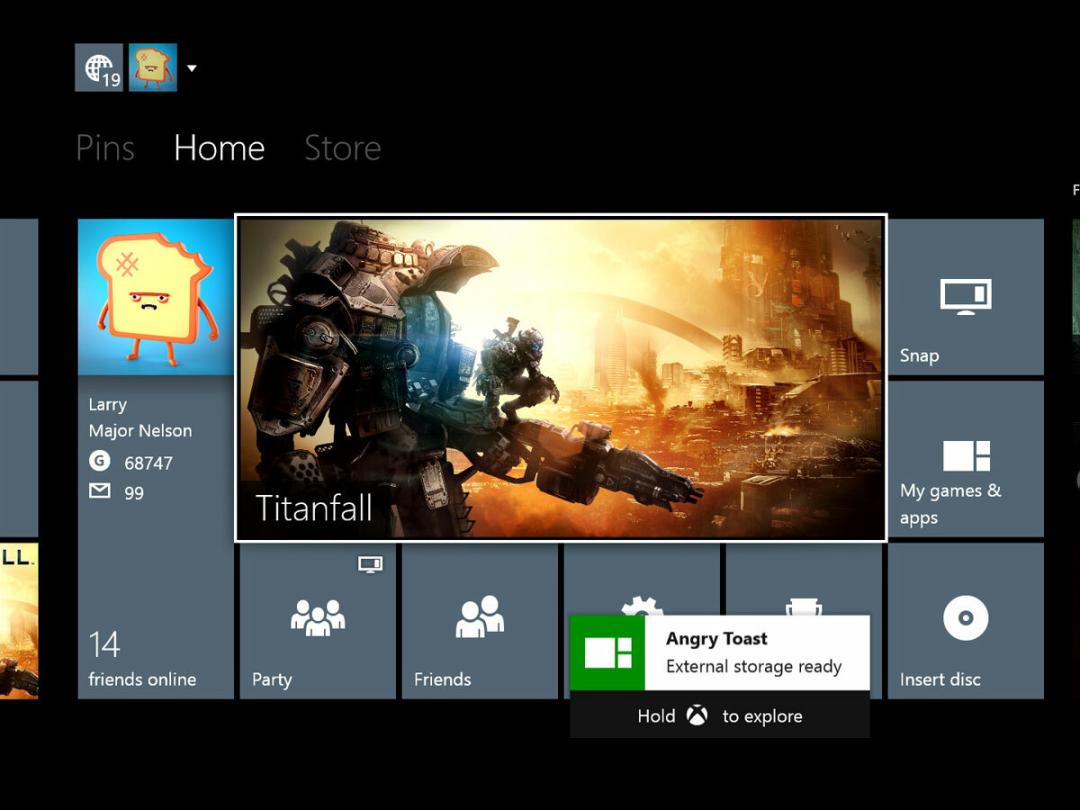Click the Insert disc label

coord(940,679)
